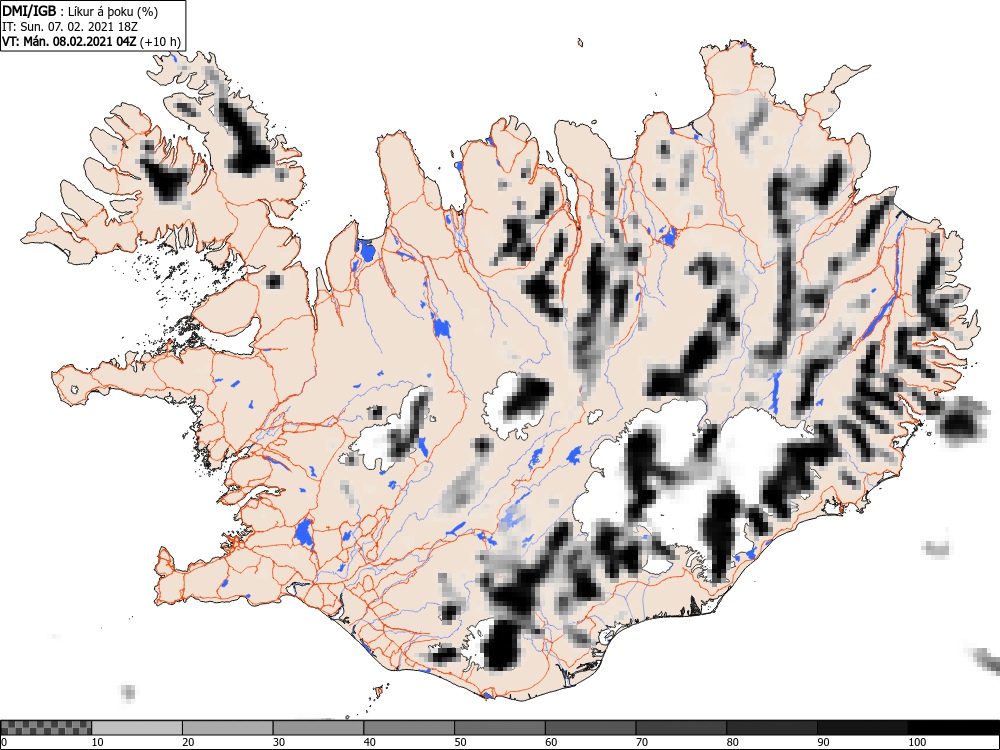Click the small gray fog patch in the sea southwest of Iceland
Screen dimensions: 1000x750
coord(128,692)
